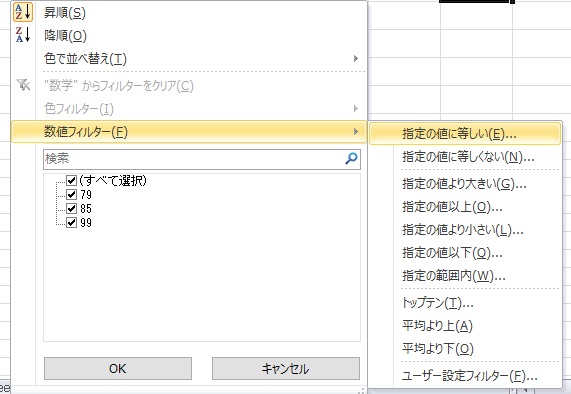
Task: Choose 指定の値に等しくない(N)... filter
Action: coord(465,157)
